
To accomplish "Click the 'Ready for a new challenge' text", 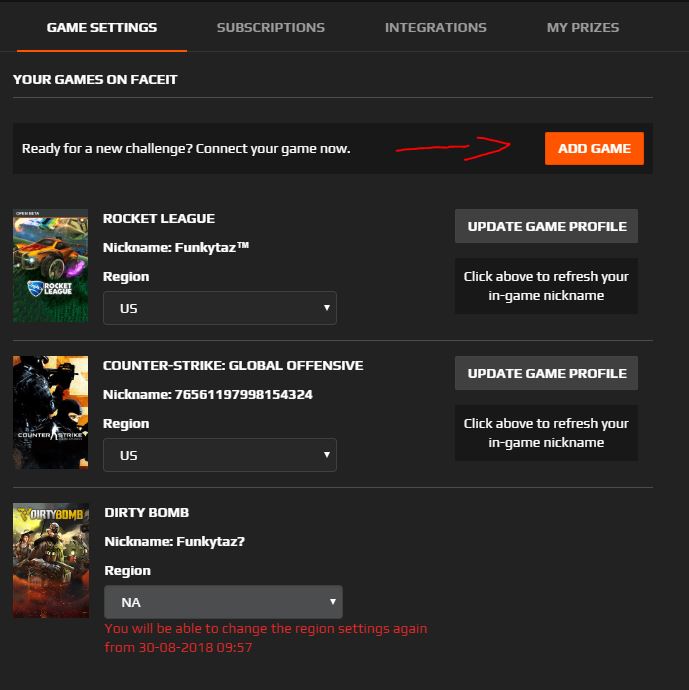I will point(186,148).
